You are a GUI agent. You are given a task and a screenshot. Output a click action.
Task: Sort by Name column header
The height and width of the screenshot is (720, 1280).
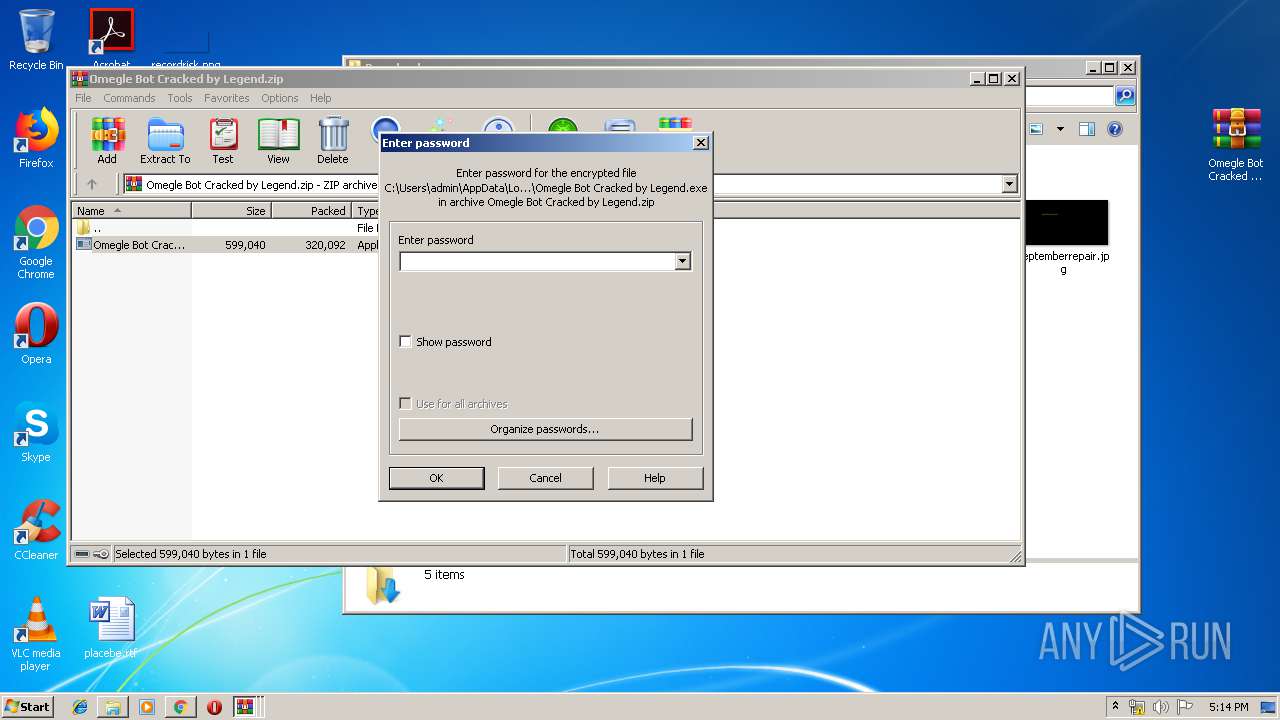pos(131,211)
